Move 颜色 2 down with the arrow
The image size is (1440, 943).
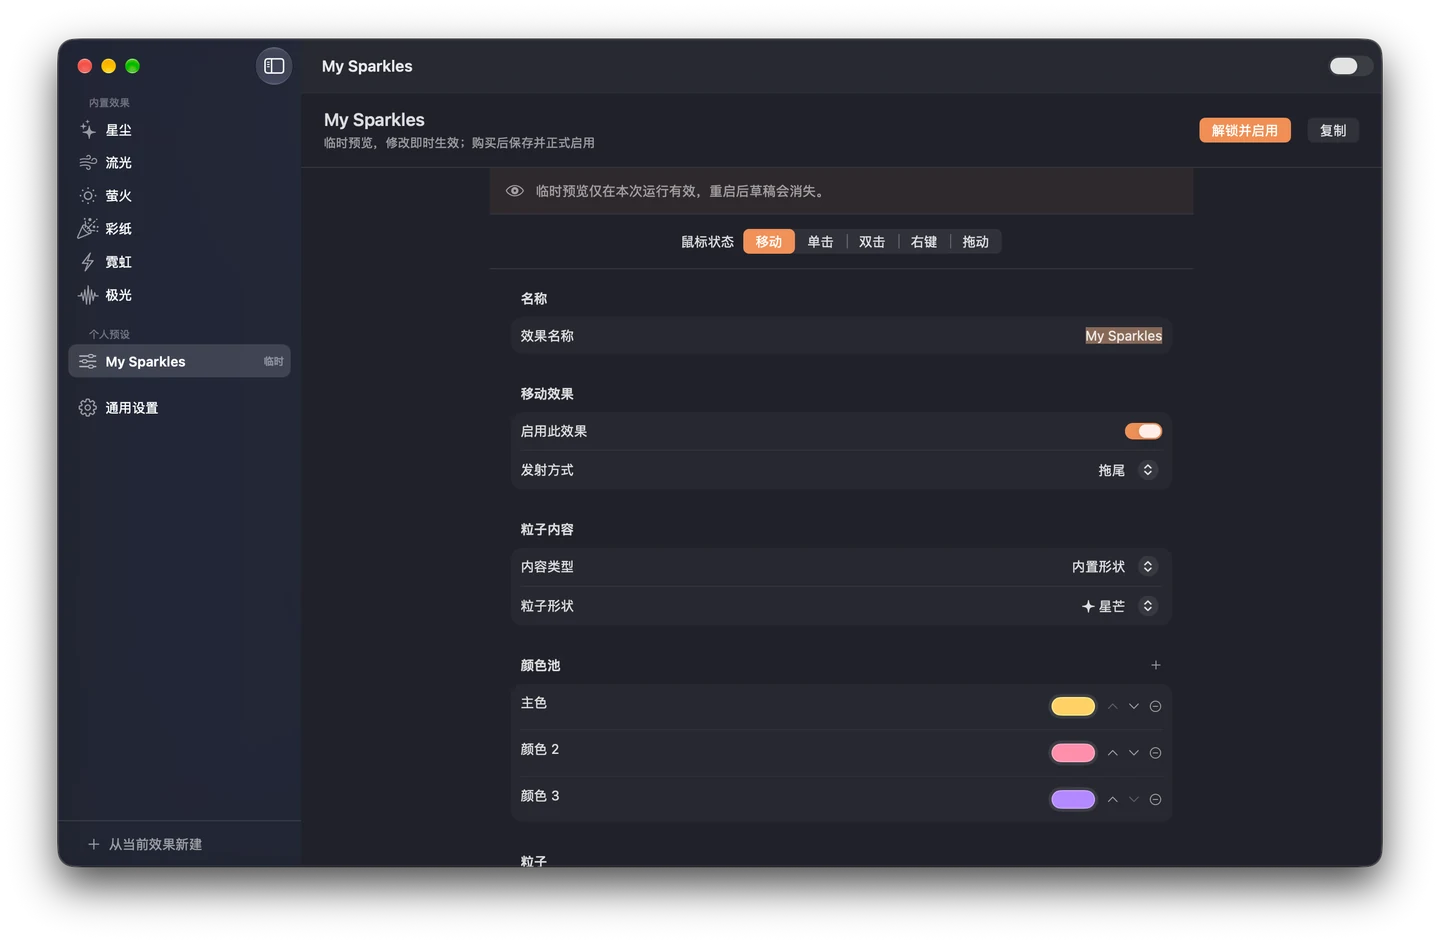(x=1134, y=753)
